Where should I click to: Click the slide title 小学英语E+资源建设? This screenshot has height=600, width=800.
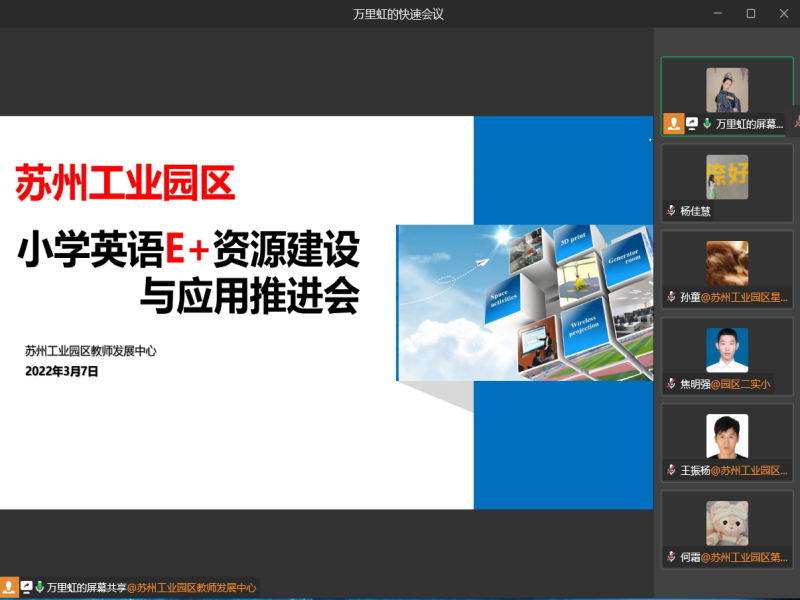189,248
